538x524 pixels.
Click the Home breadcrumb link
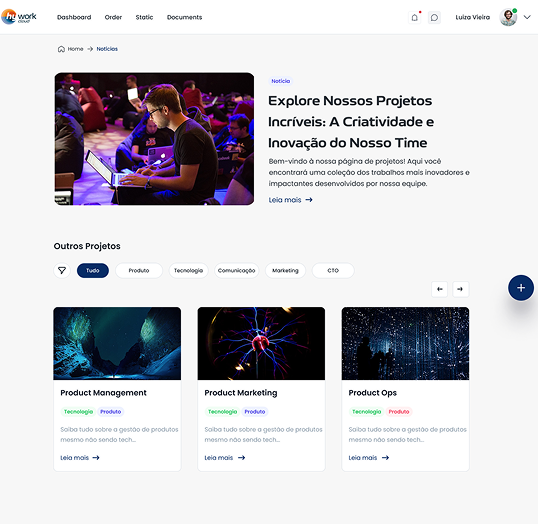coord(75,49)
